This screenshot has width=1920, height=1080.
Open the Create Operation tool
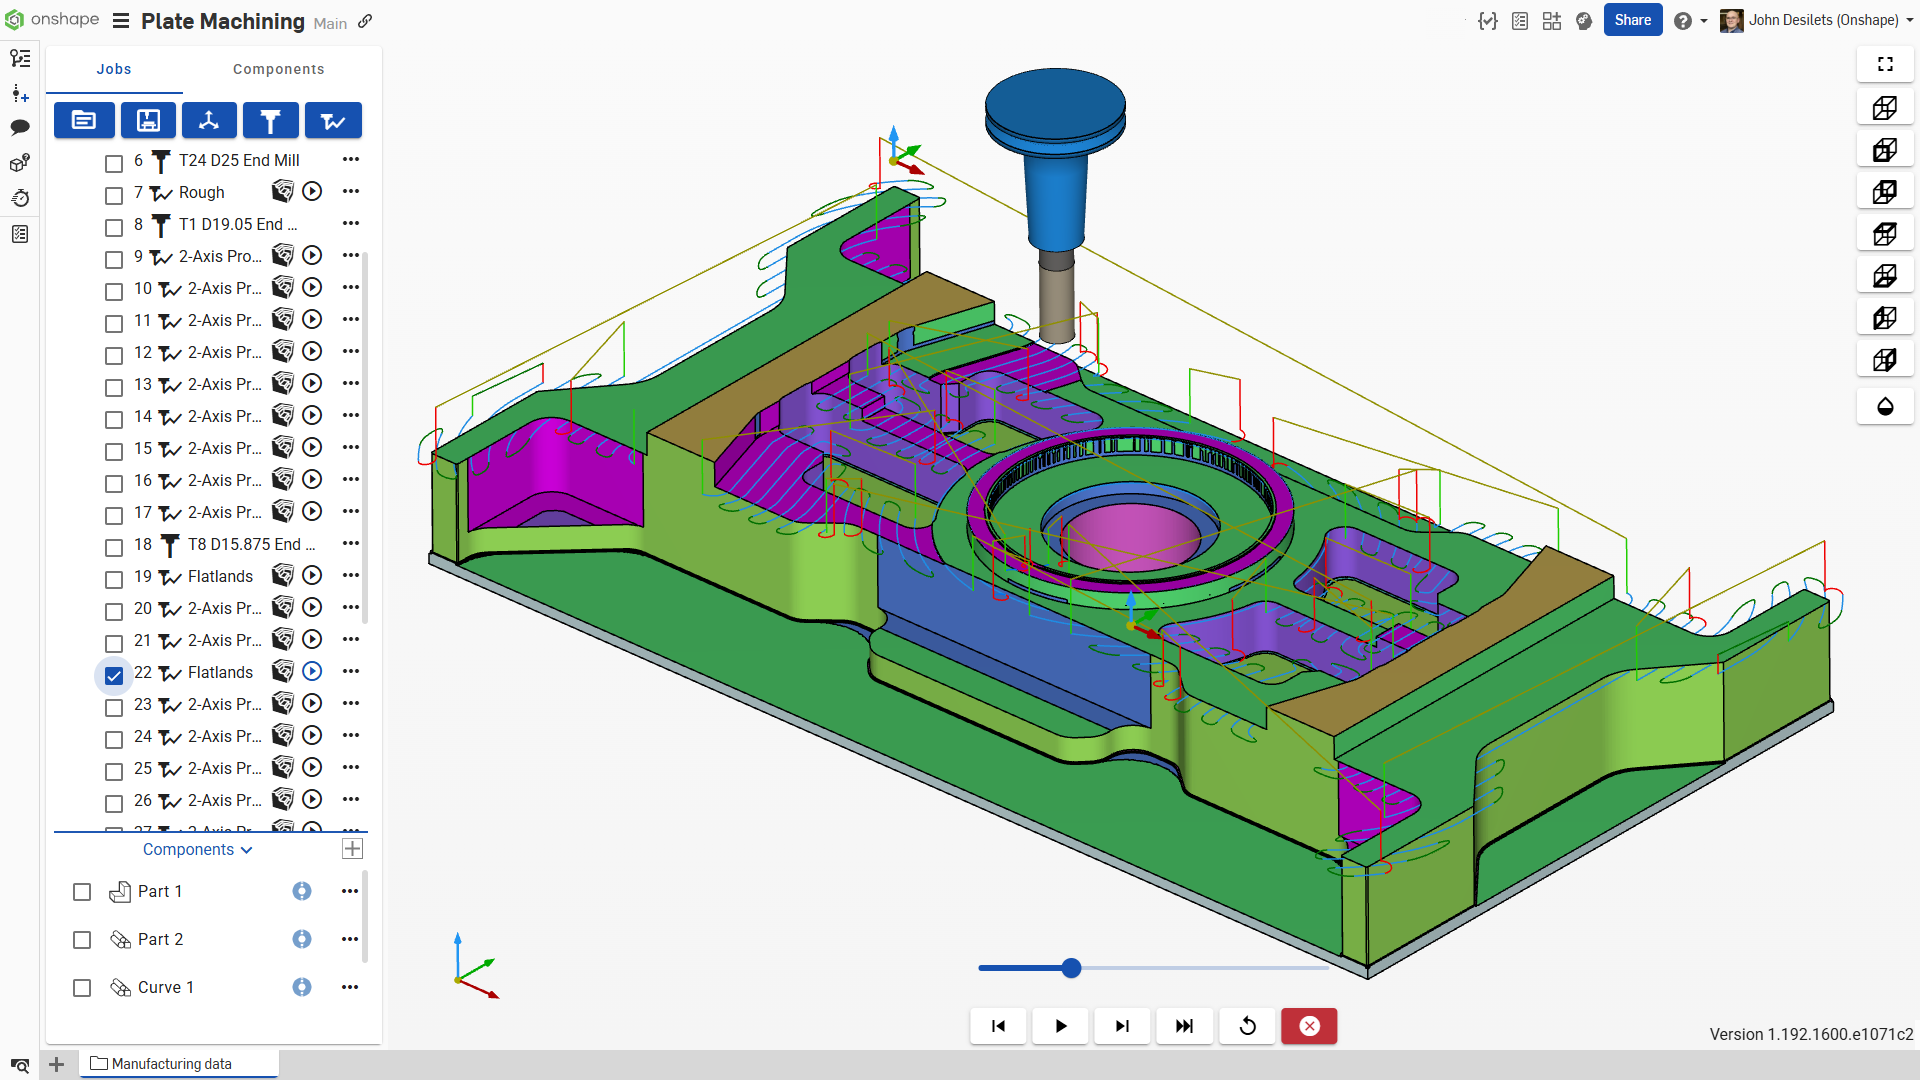[x=332, y=120]
